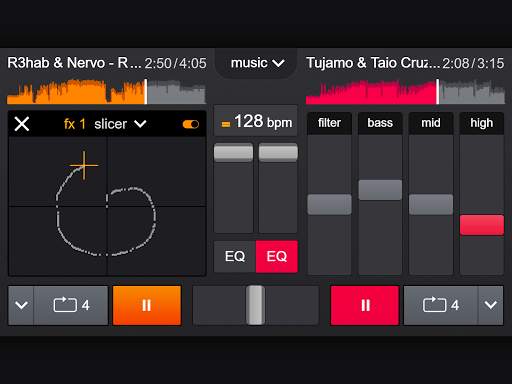Click the fx 1 label

(x=75, y=124)
